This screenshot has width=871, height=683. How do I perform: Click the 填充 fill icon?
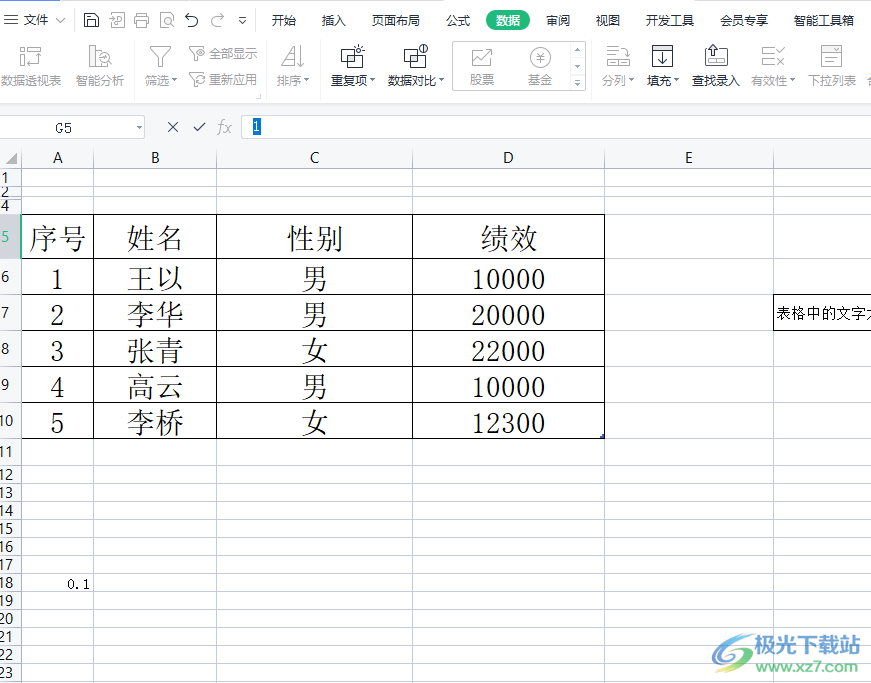click(x=662, y=57)
